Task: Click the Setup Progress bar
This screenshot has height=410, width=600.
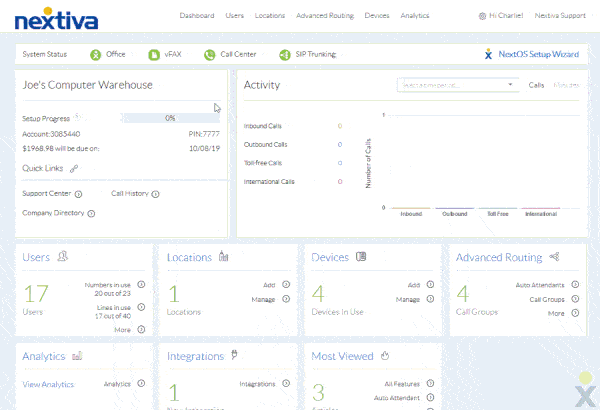Action: coord(171,118)
